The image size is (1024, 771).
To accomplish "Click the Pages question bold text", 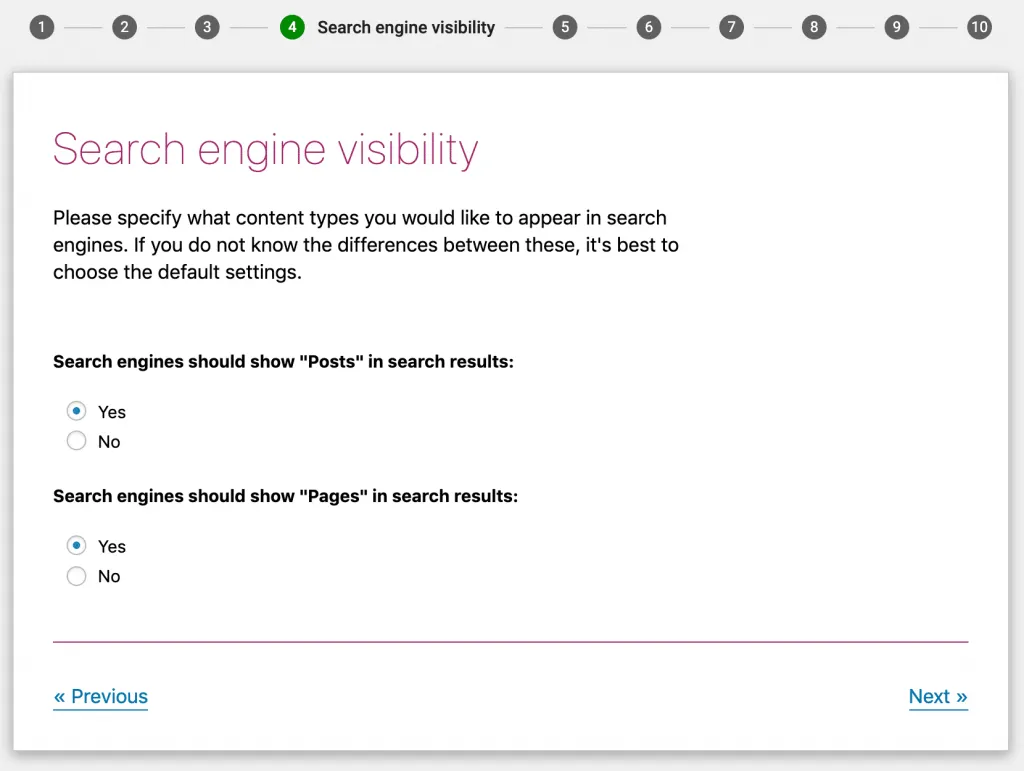I will pos(285,496).
